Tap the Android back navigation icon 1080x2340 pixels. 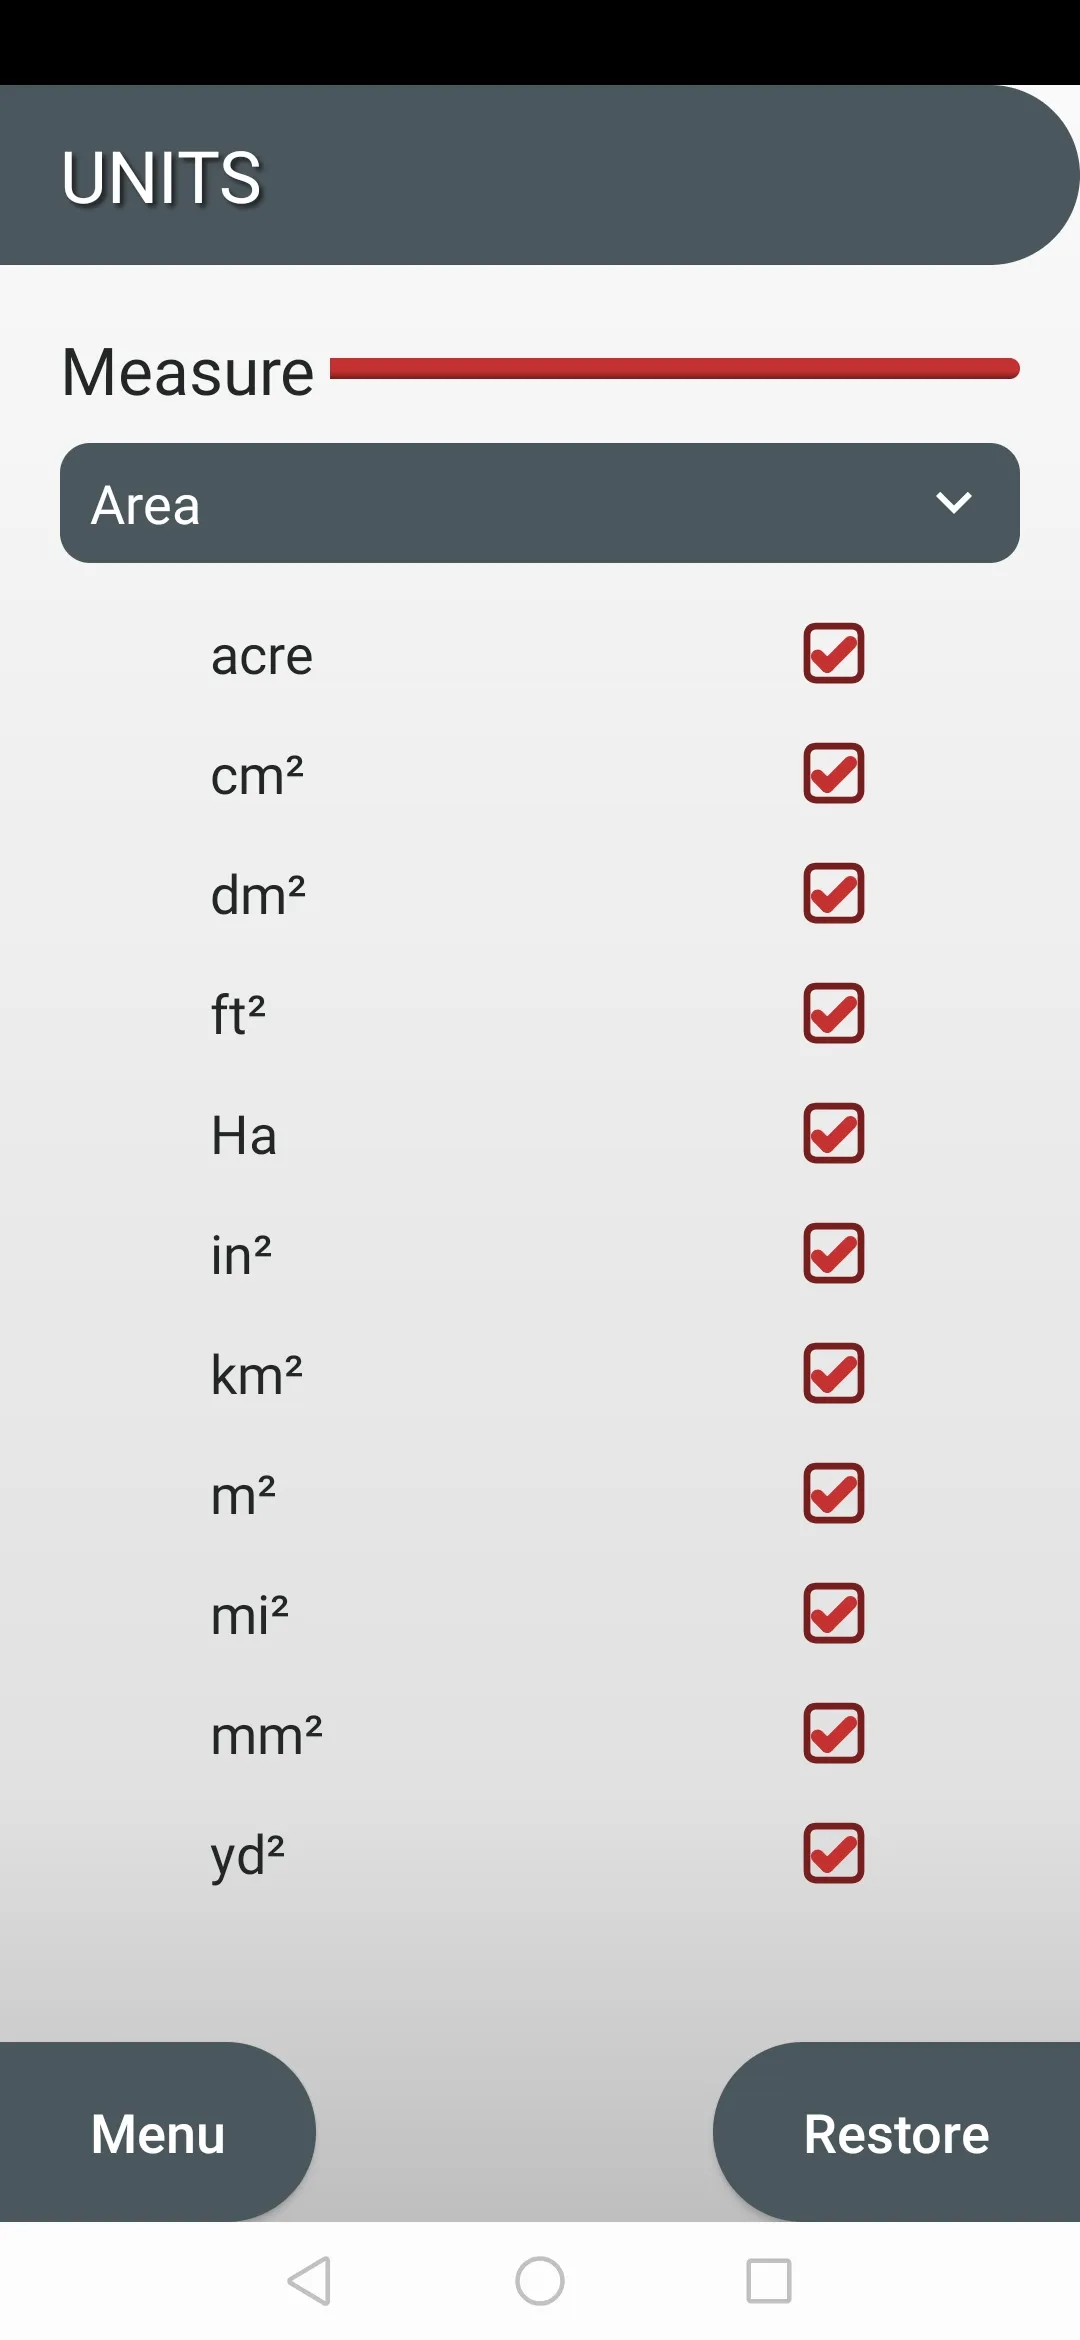tap(309, 2281)
